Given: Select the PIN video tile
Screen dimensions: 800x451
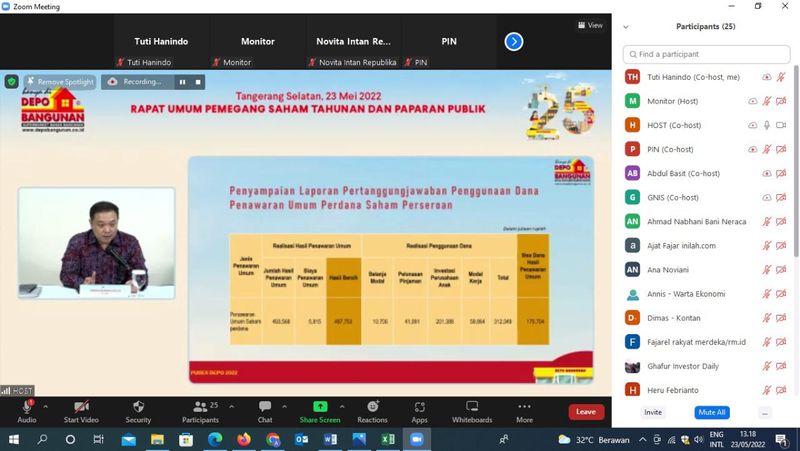Looking at the screenshot, I should click(x=449, y=41).
